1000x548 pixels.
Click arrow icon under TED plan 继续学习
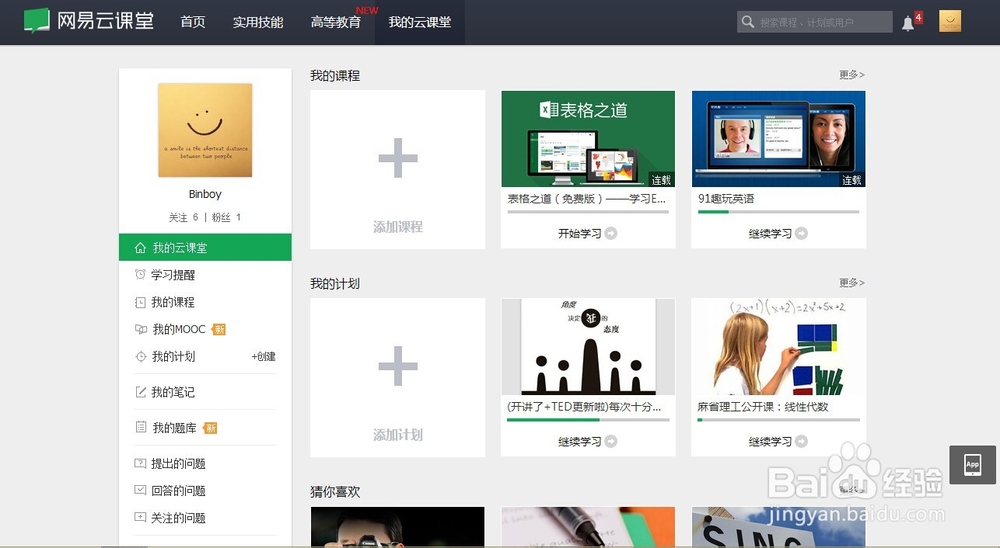611,441
